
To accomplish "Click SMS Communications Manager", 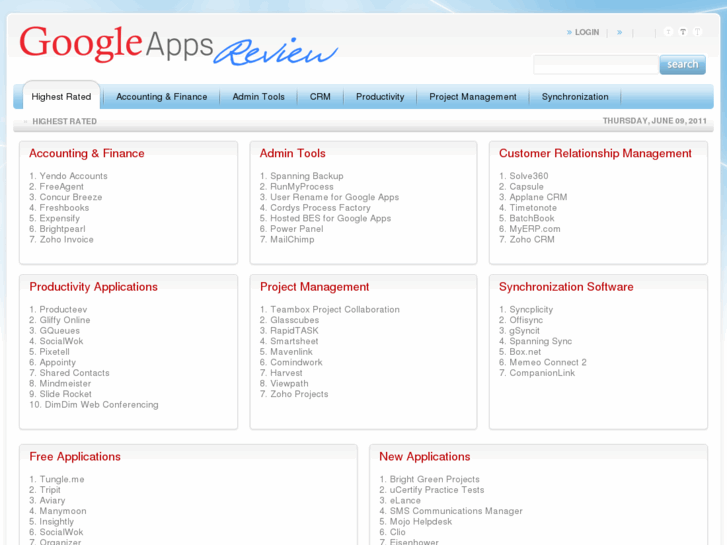I will coord(456,511).
